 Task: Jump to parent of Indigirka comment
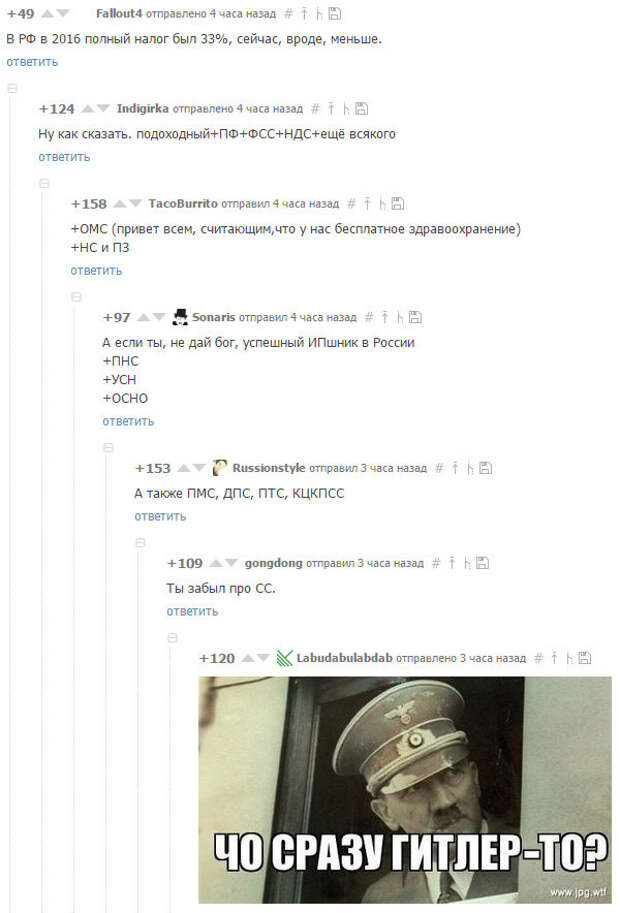pos(331,108)
